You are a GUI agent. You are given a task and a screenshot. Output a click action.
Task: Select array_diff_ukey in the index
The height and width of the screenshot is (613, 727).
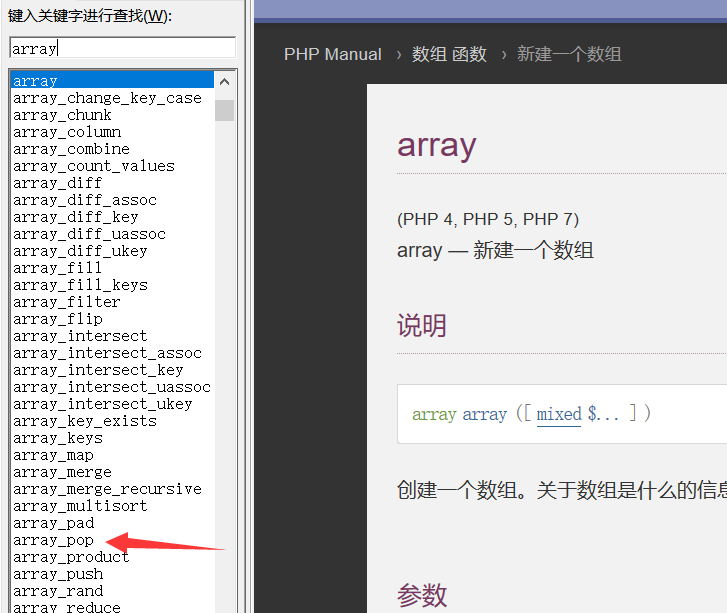tap(80, 251)
